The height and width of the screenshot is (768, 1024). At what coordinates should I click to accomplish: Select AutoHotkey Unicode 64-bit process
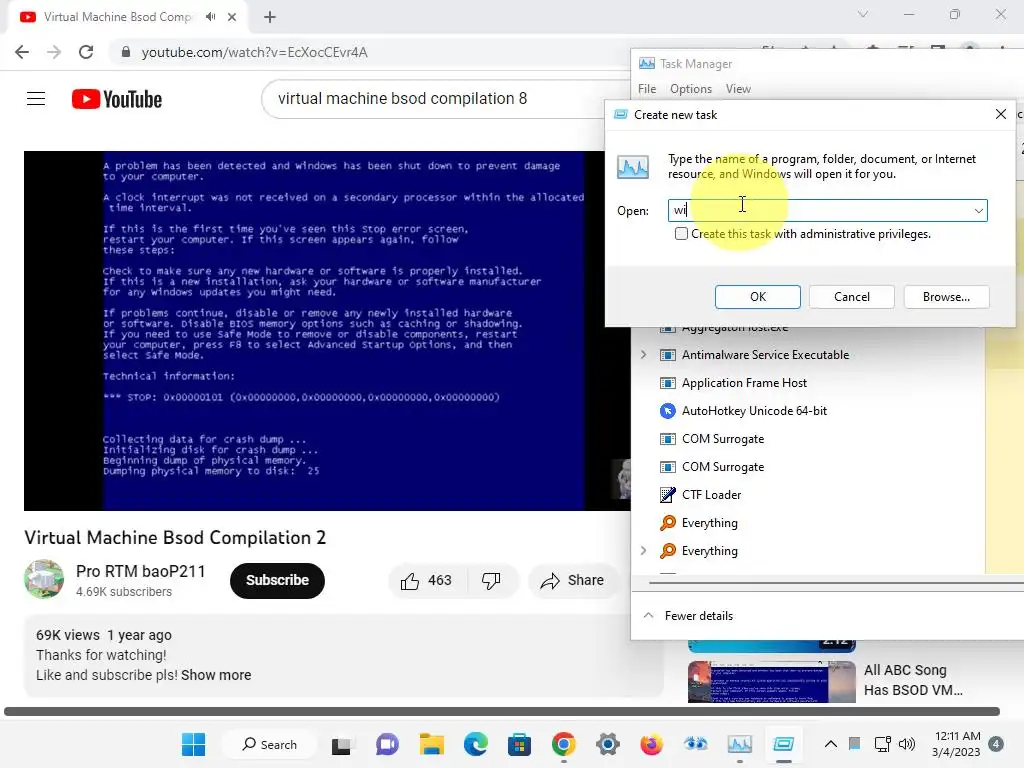(810, 411)
